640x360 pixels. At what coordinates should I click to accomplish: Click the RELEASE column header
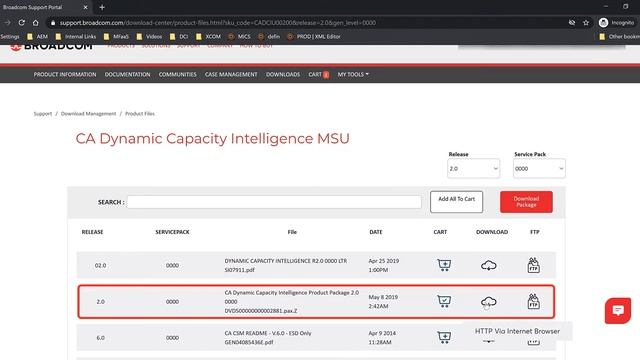tap(92, 232)
